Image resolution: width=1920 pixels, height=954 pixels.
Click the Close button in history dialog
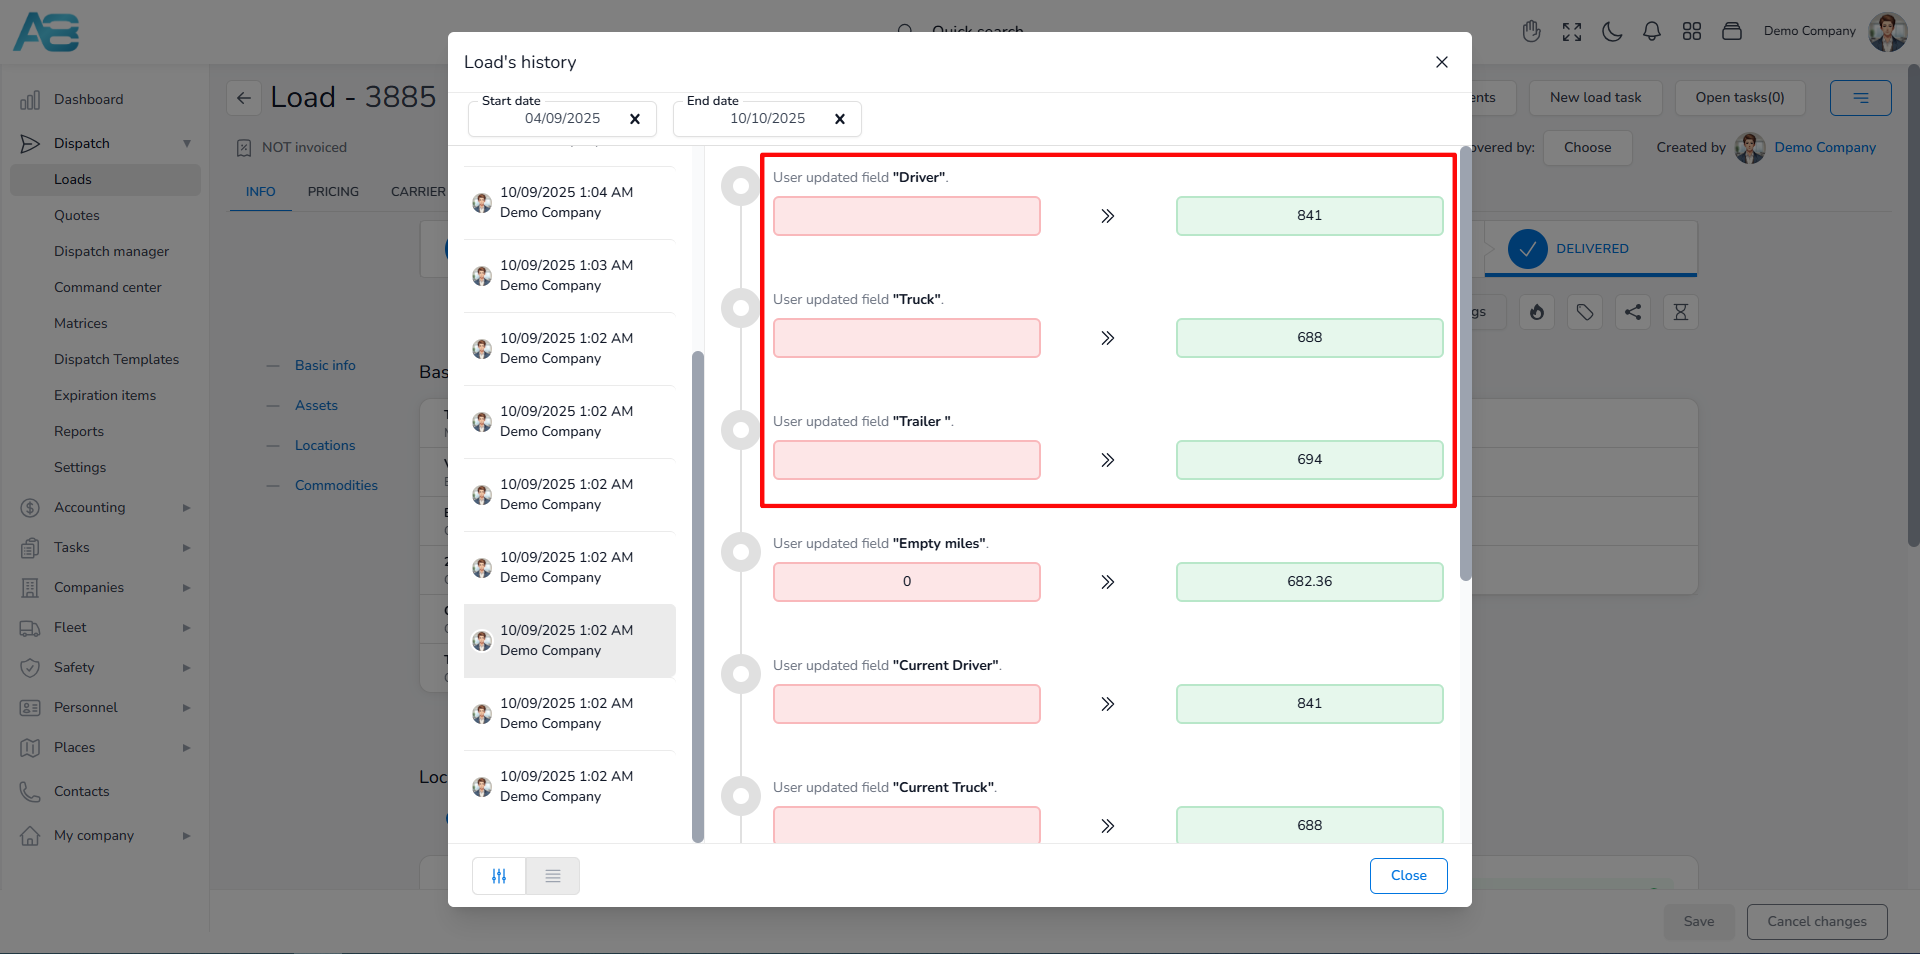coord(1408,876)
